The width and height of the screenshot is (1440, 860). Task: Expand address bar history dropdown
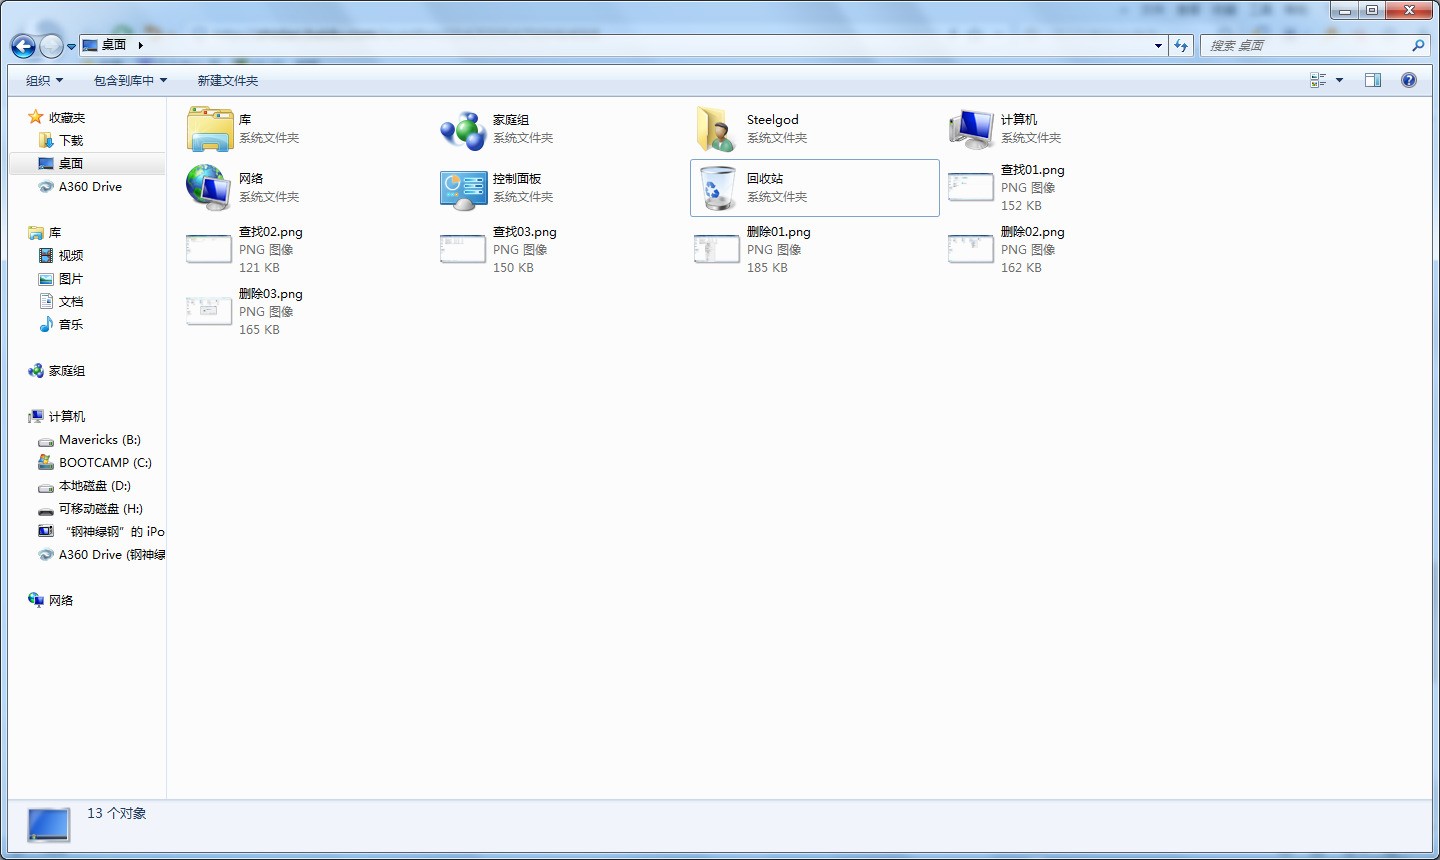point(1158,46)
